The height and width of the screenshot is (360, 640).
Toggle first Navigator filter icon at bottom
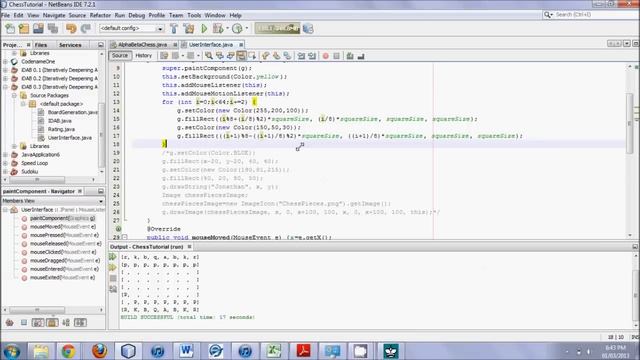[x=10, y=322]
